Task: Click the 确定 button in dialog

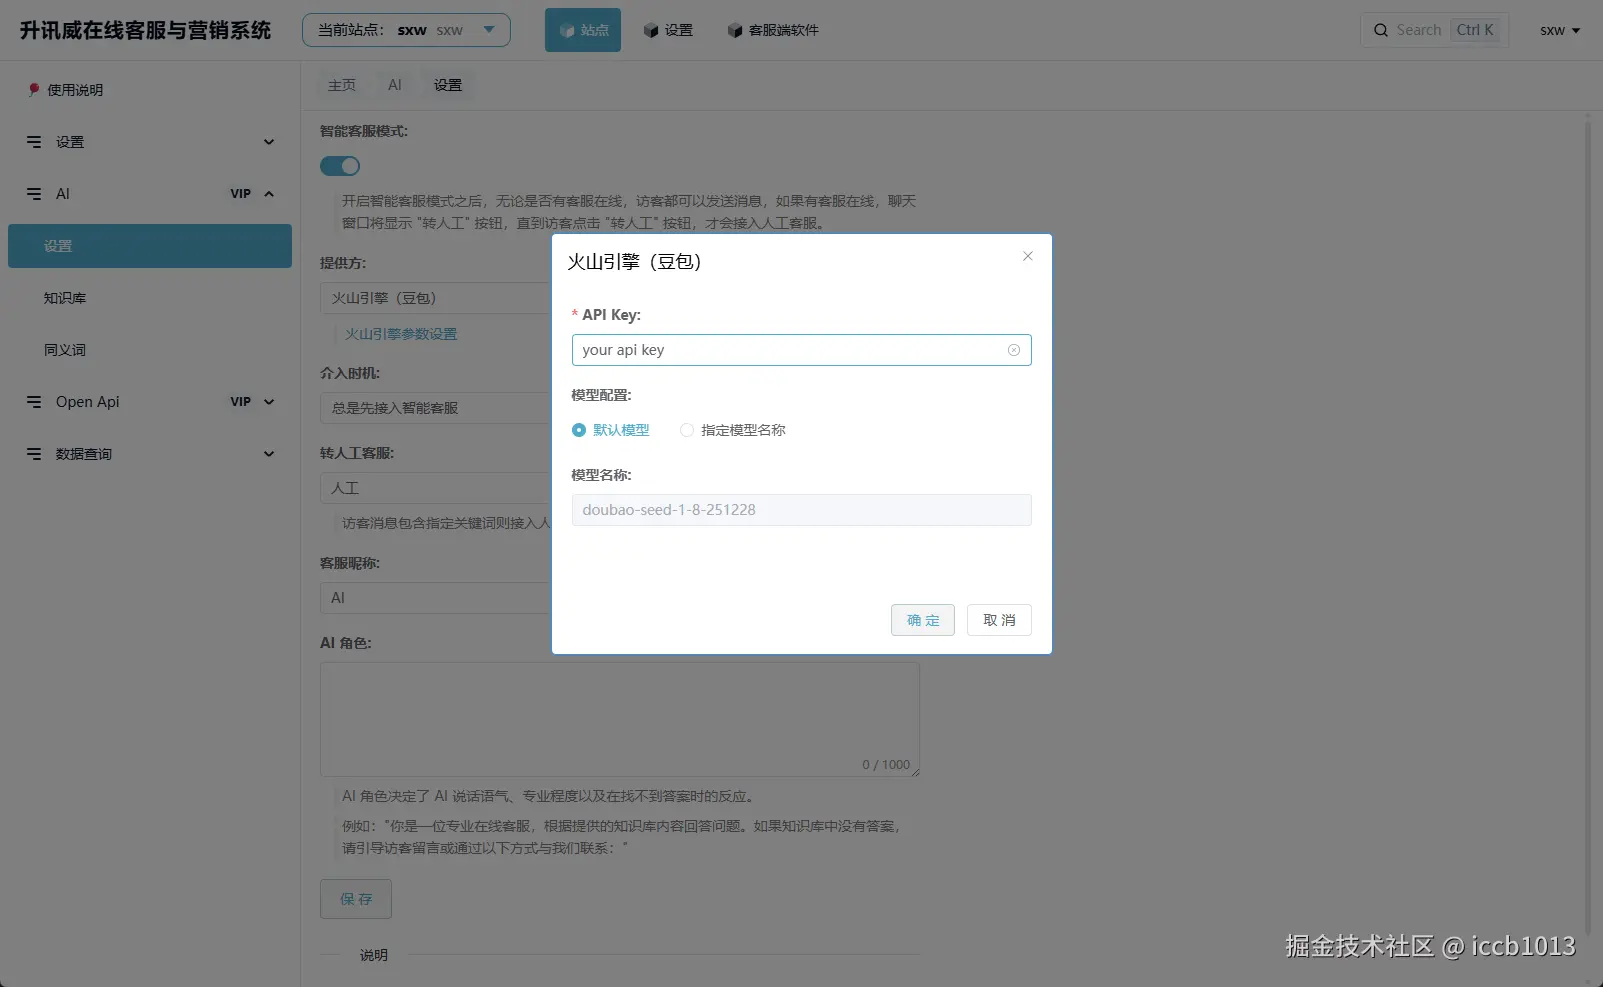Action: [923, 620]
